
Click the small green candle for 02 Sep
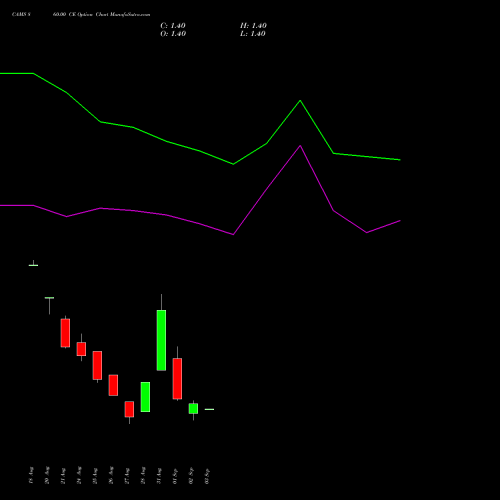[x=193, y=408]
